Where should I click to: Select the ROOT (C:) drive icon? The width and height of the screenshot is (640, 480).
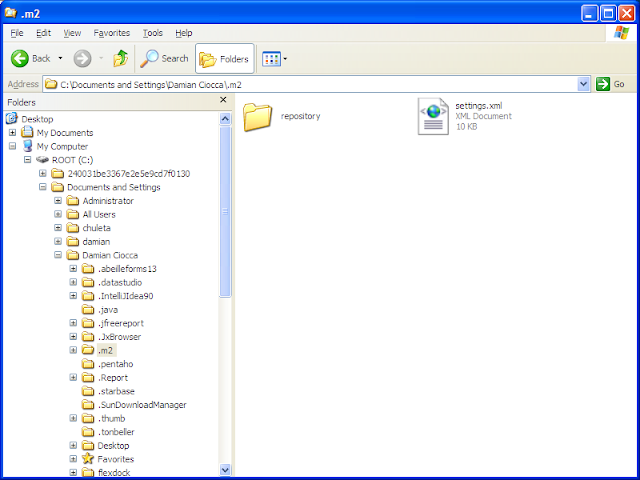pyautogui.click(x=42, y=160)
